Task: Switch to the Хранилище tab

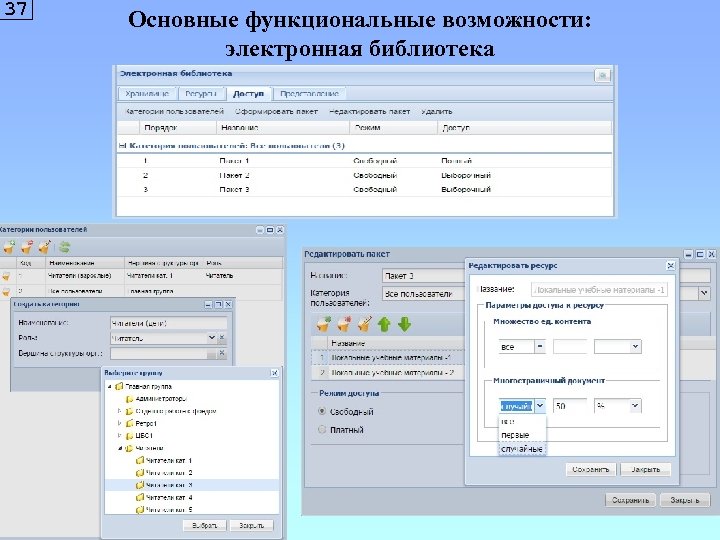Action: 146,94
